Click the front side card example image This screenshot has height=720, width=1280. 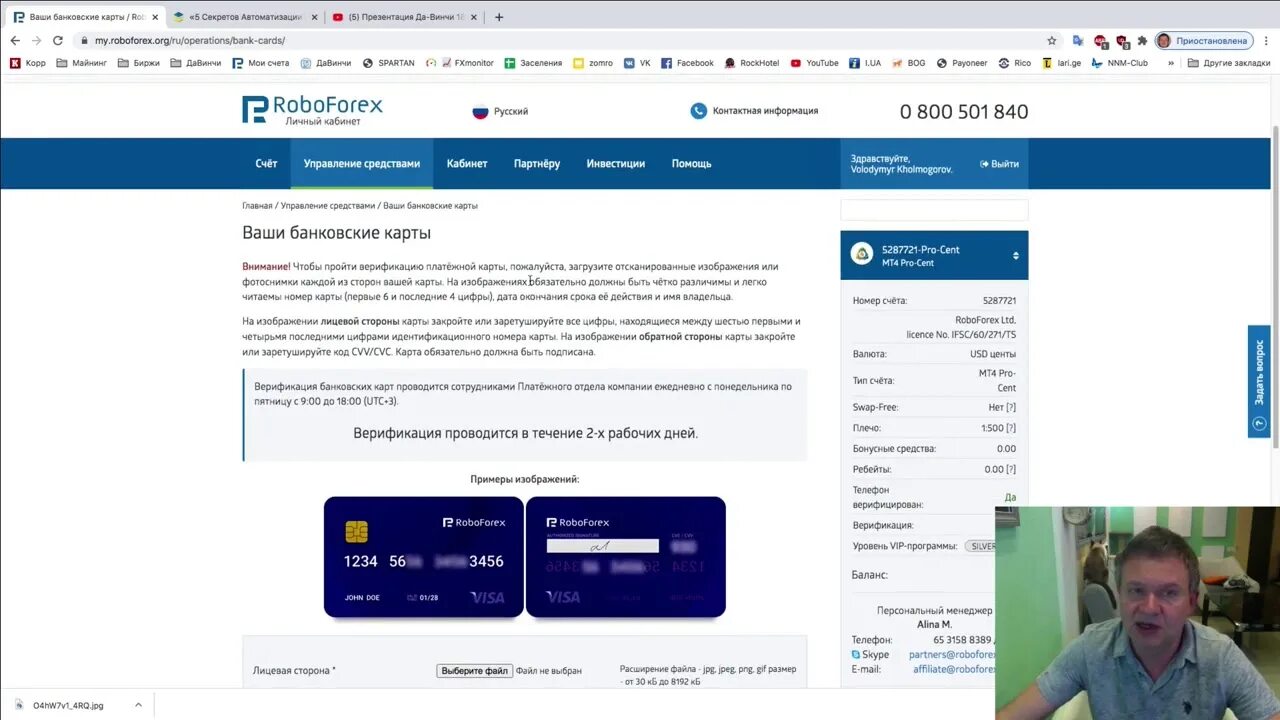click(x=424, y=557)
